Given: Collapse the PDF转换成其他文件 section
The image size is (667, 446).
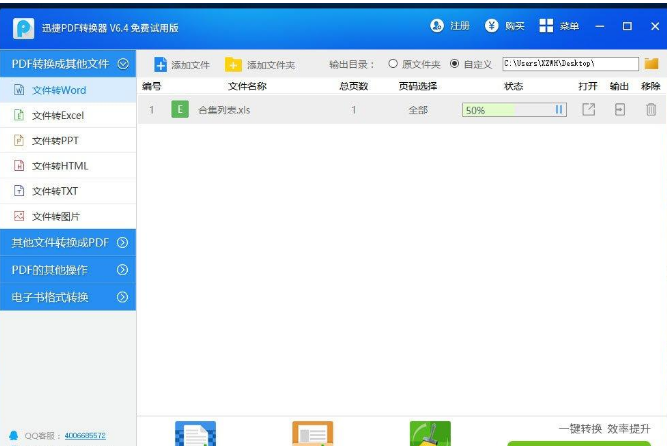Looking at the screenshot, I should pyautogui.click(x=123, y=64).
